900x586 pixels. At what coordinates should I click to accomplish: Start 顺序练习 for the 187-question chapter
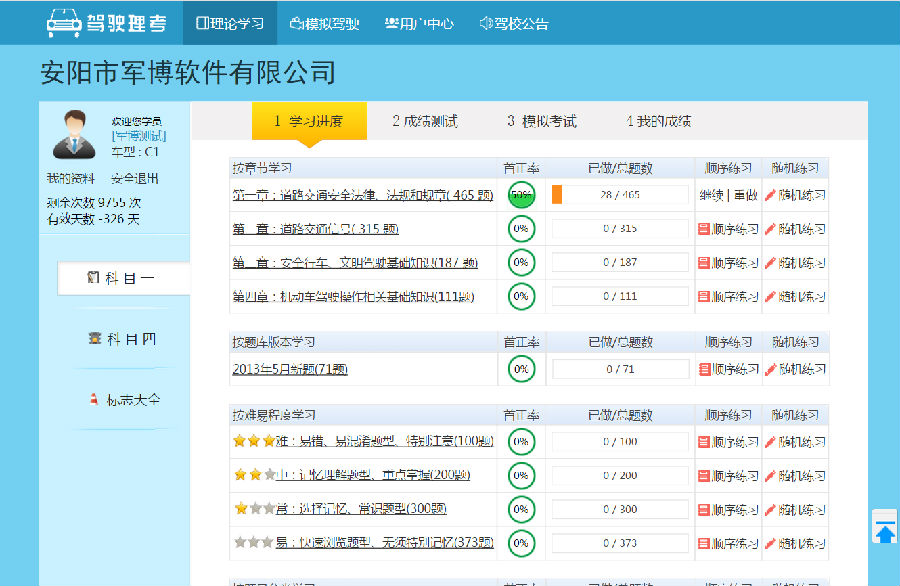click(x=728, y=263)
